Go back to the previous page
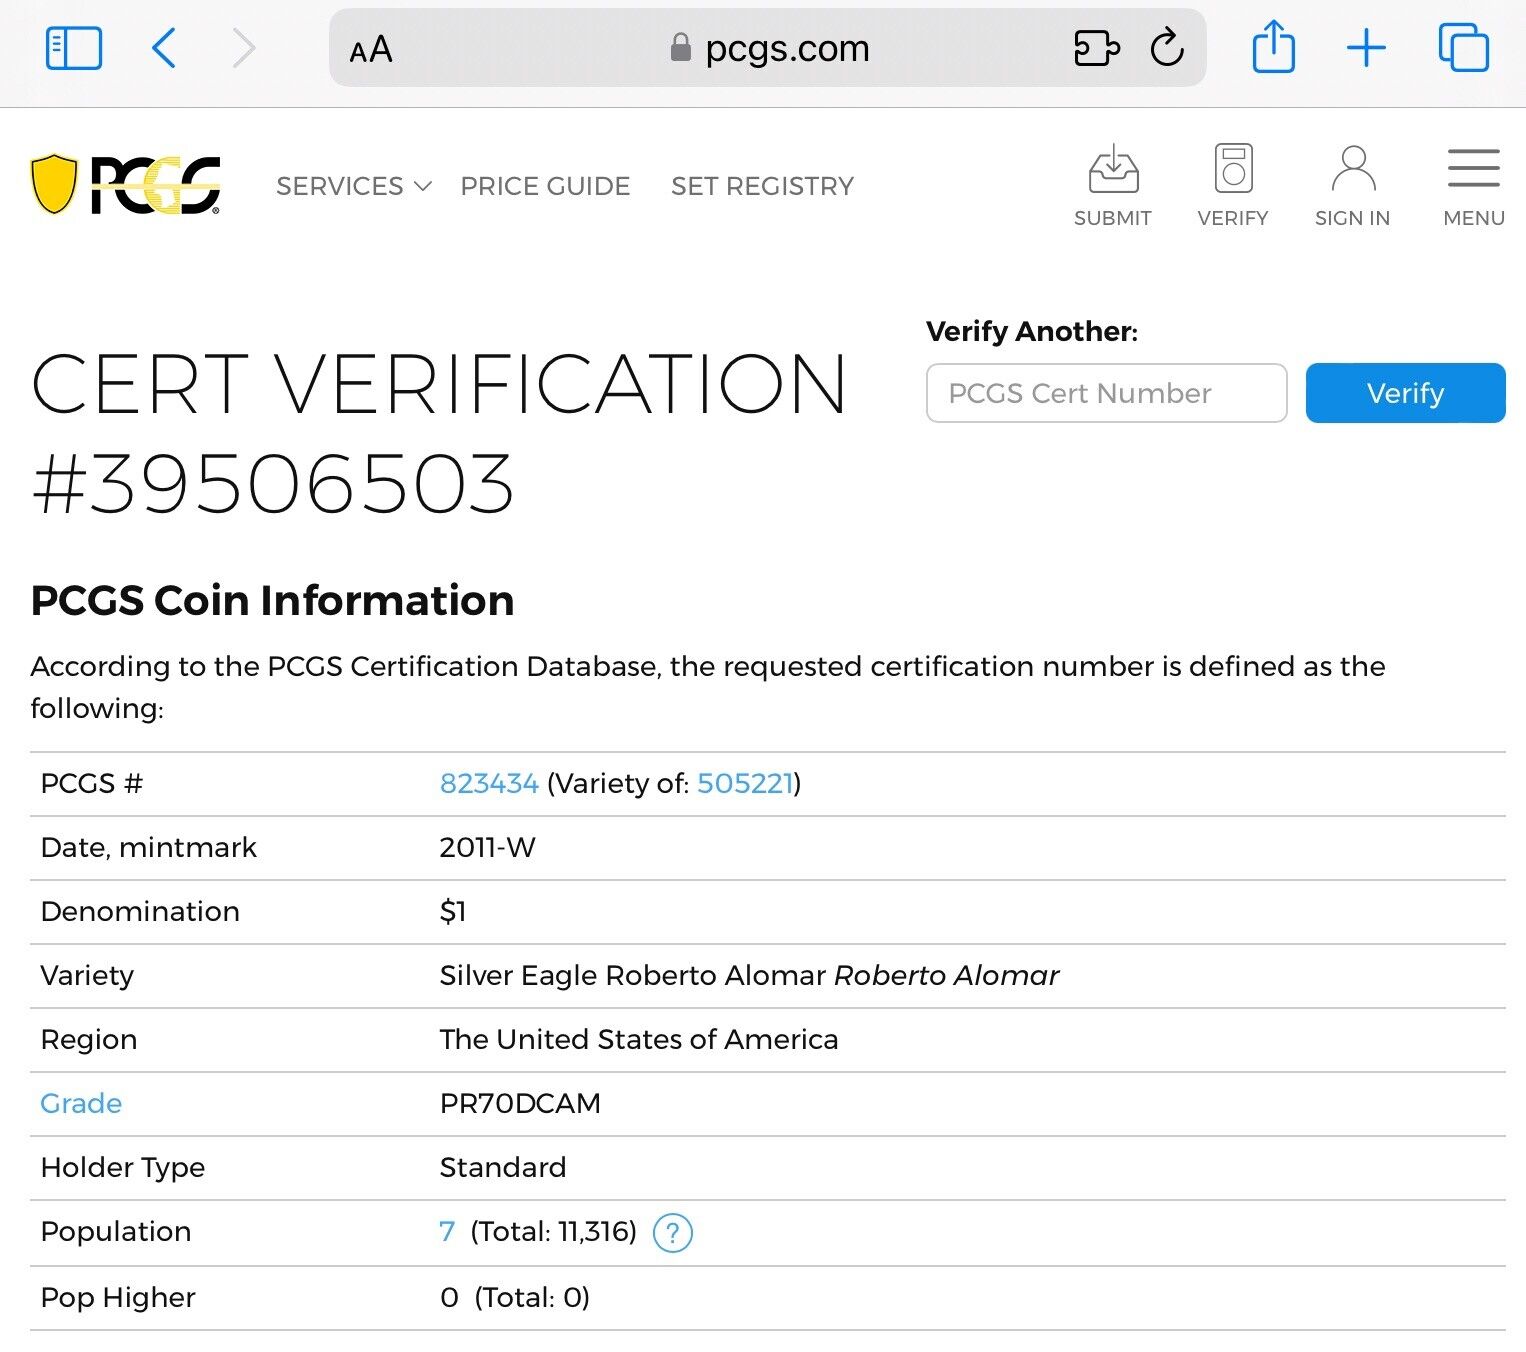 (x=164, y=48)
